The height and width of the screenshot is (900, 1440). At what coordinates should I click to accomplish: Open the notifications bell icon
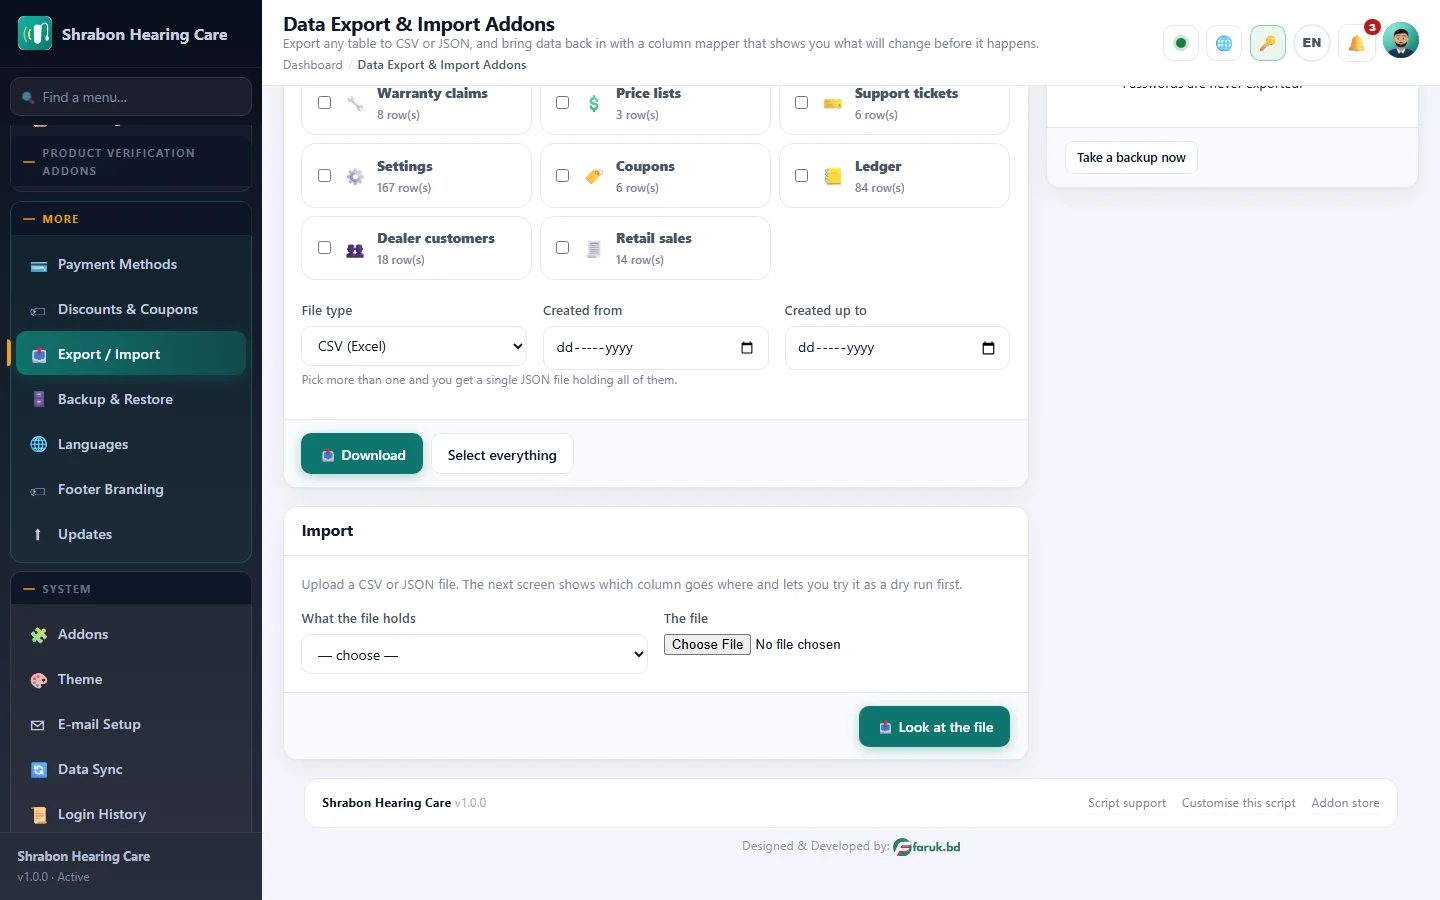(1356, 43)
